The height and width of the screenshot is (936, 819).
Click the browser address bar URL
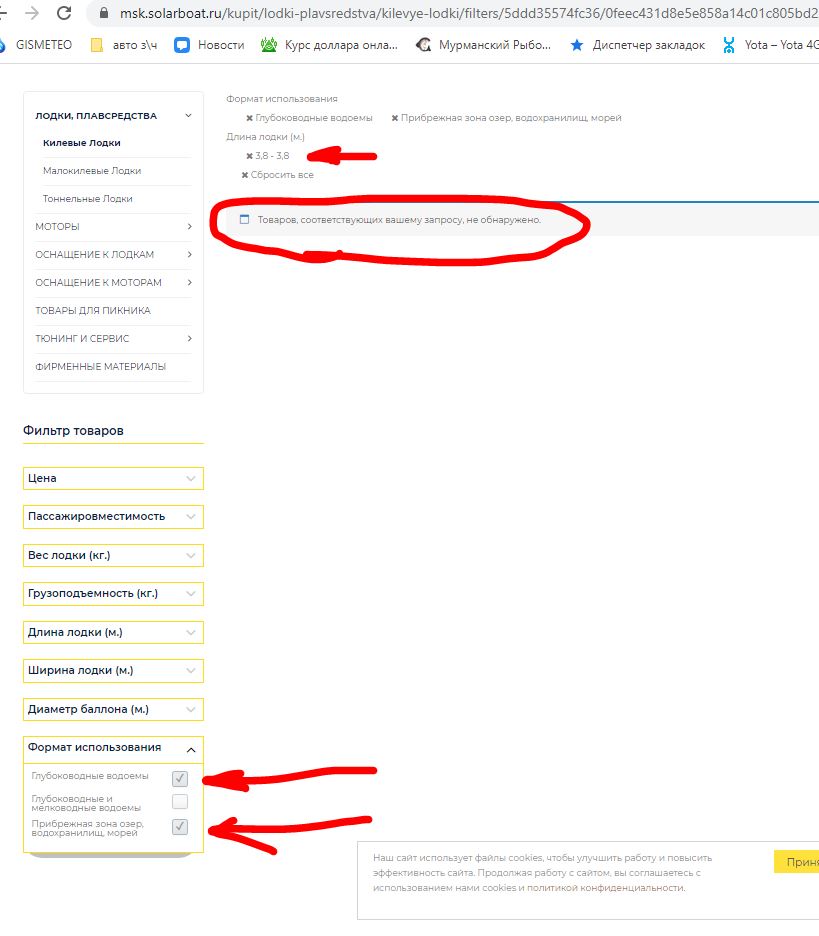coord(450,13)
